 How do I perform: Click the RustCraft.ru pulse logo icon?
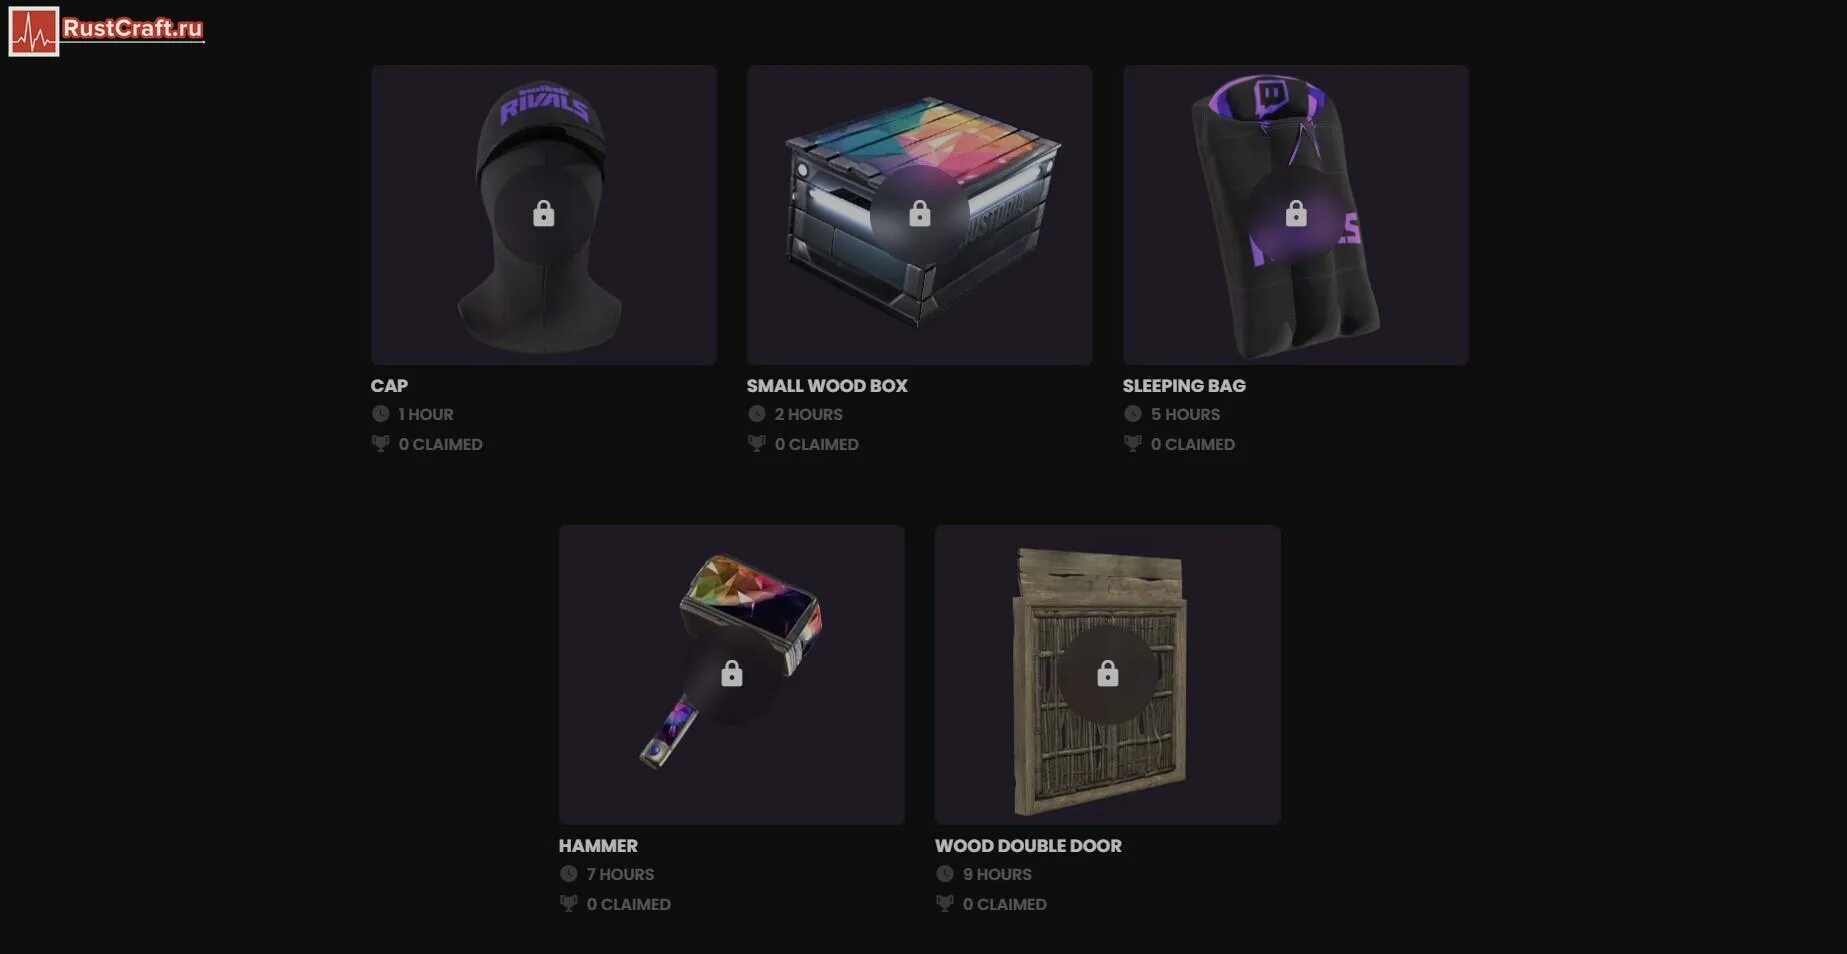[34, 31]
